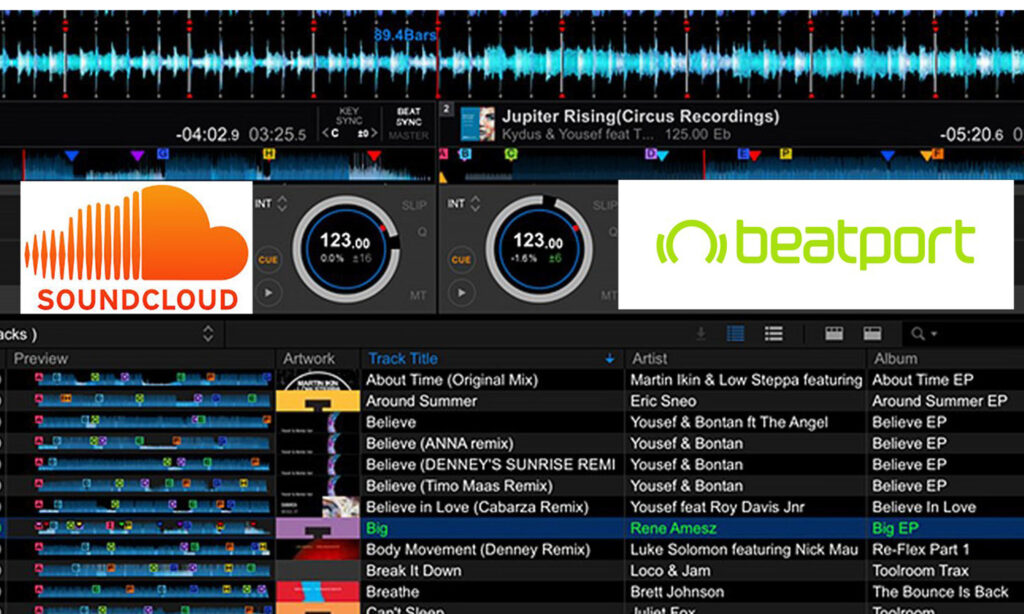
Task: Set deck 1 as MASTER
Action: [x=409, y=136]
